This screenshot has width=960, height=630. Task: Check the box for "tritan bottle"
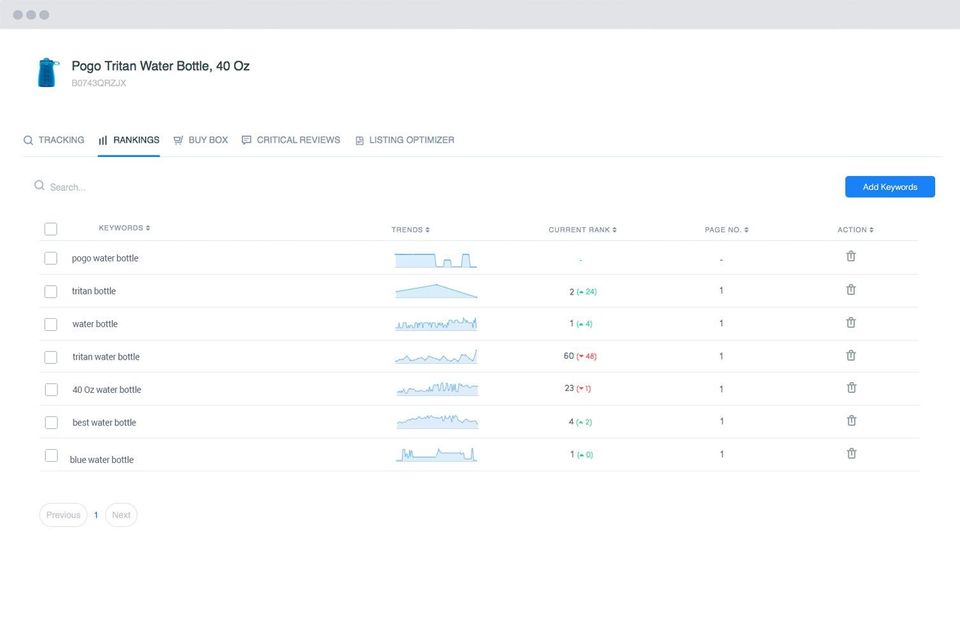pyautogui.click(x=51, y=291)
